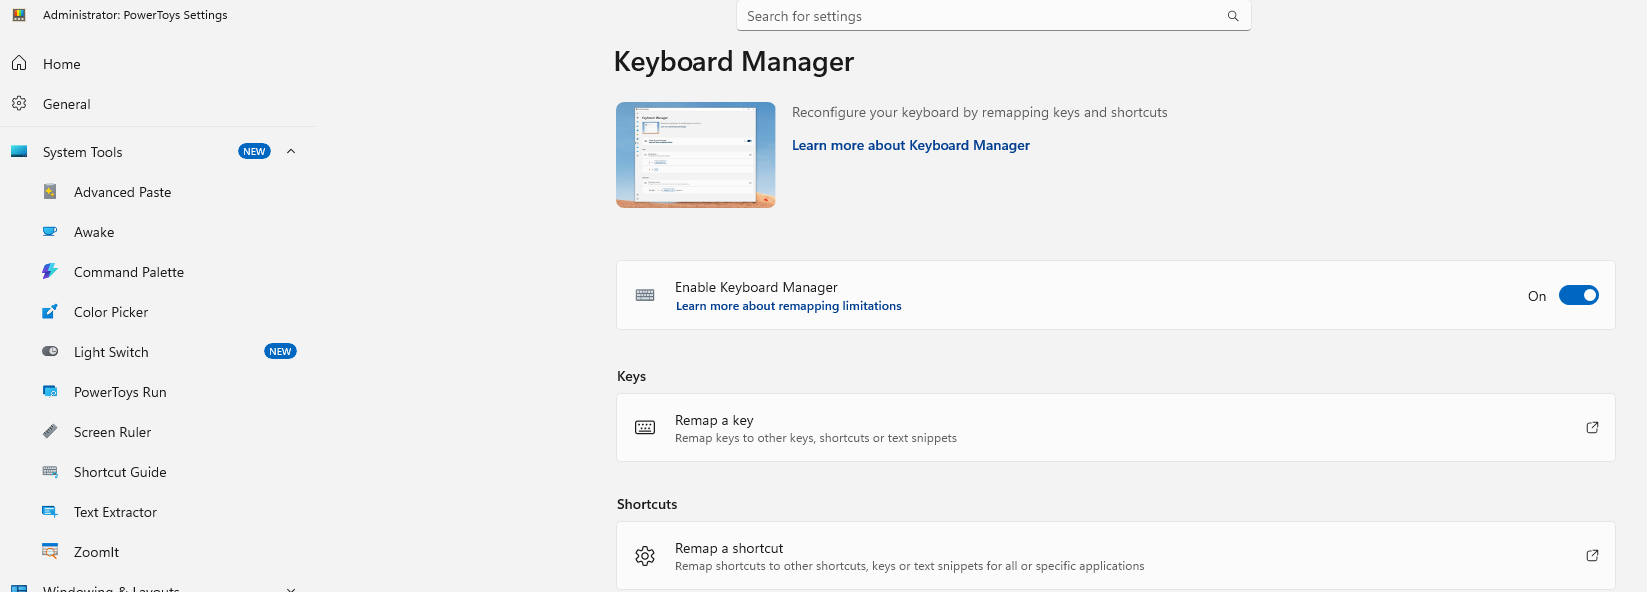
Task: Click the Command Palette lightning icon
Action: click(x=50, y=272)
